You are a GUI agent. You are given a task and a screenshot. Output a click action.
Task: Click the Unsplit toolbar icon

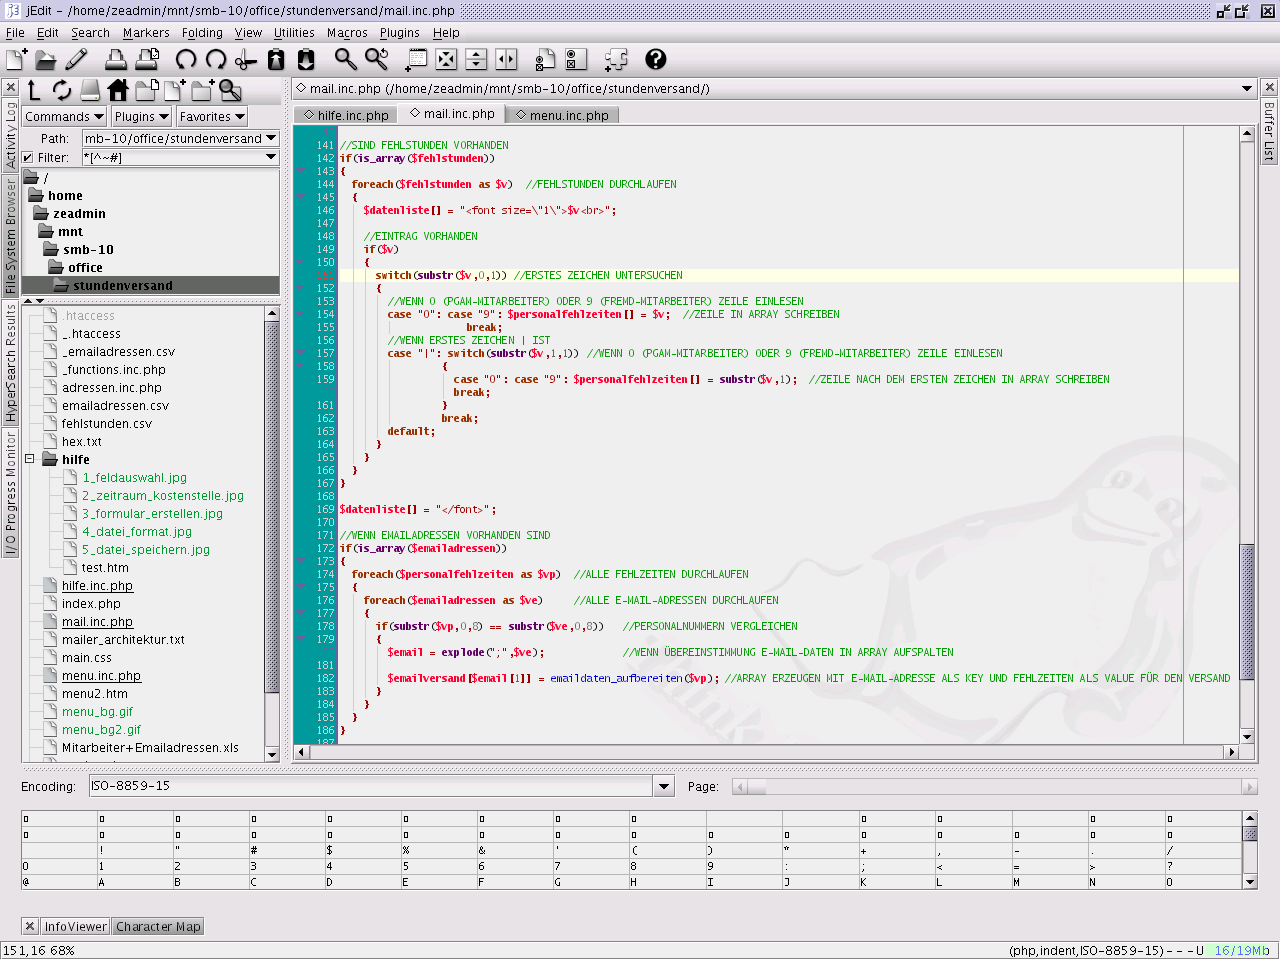pos(447,60)
